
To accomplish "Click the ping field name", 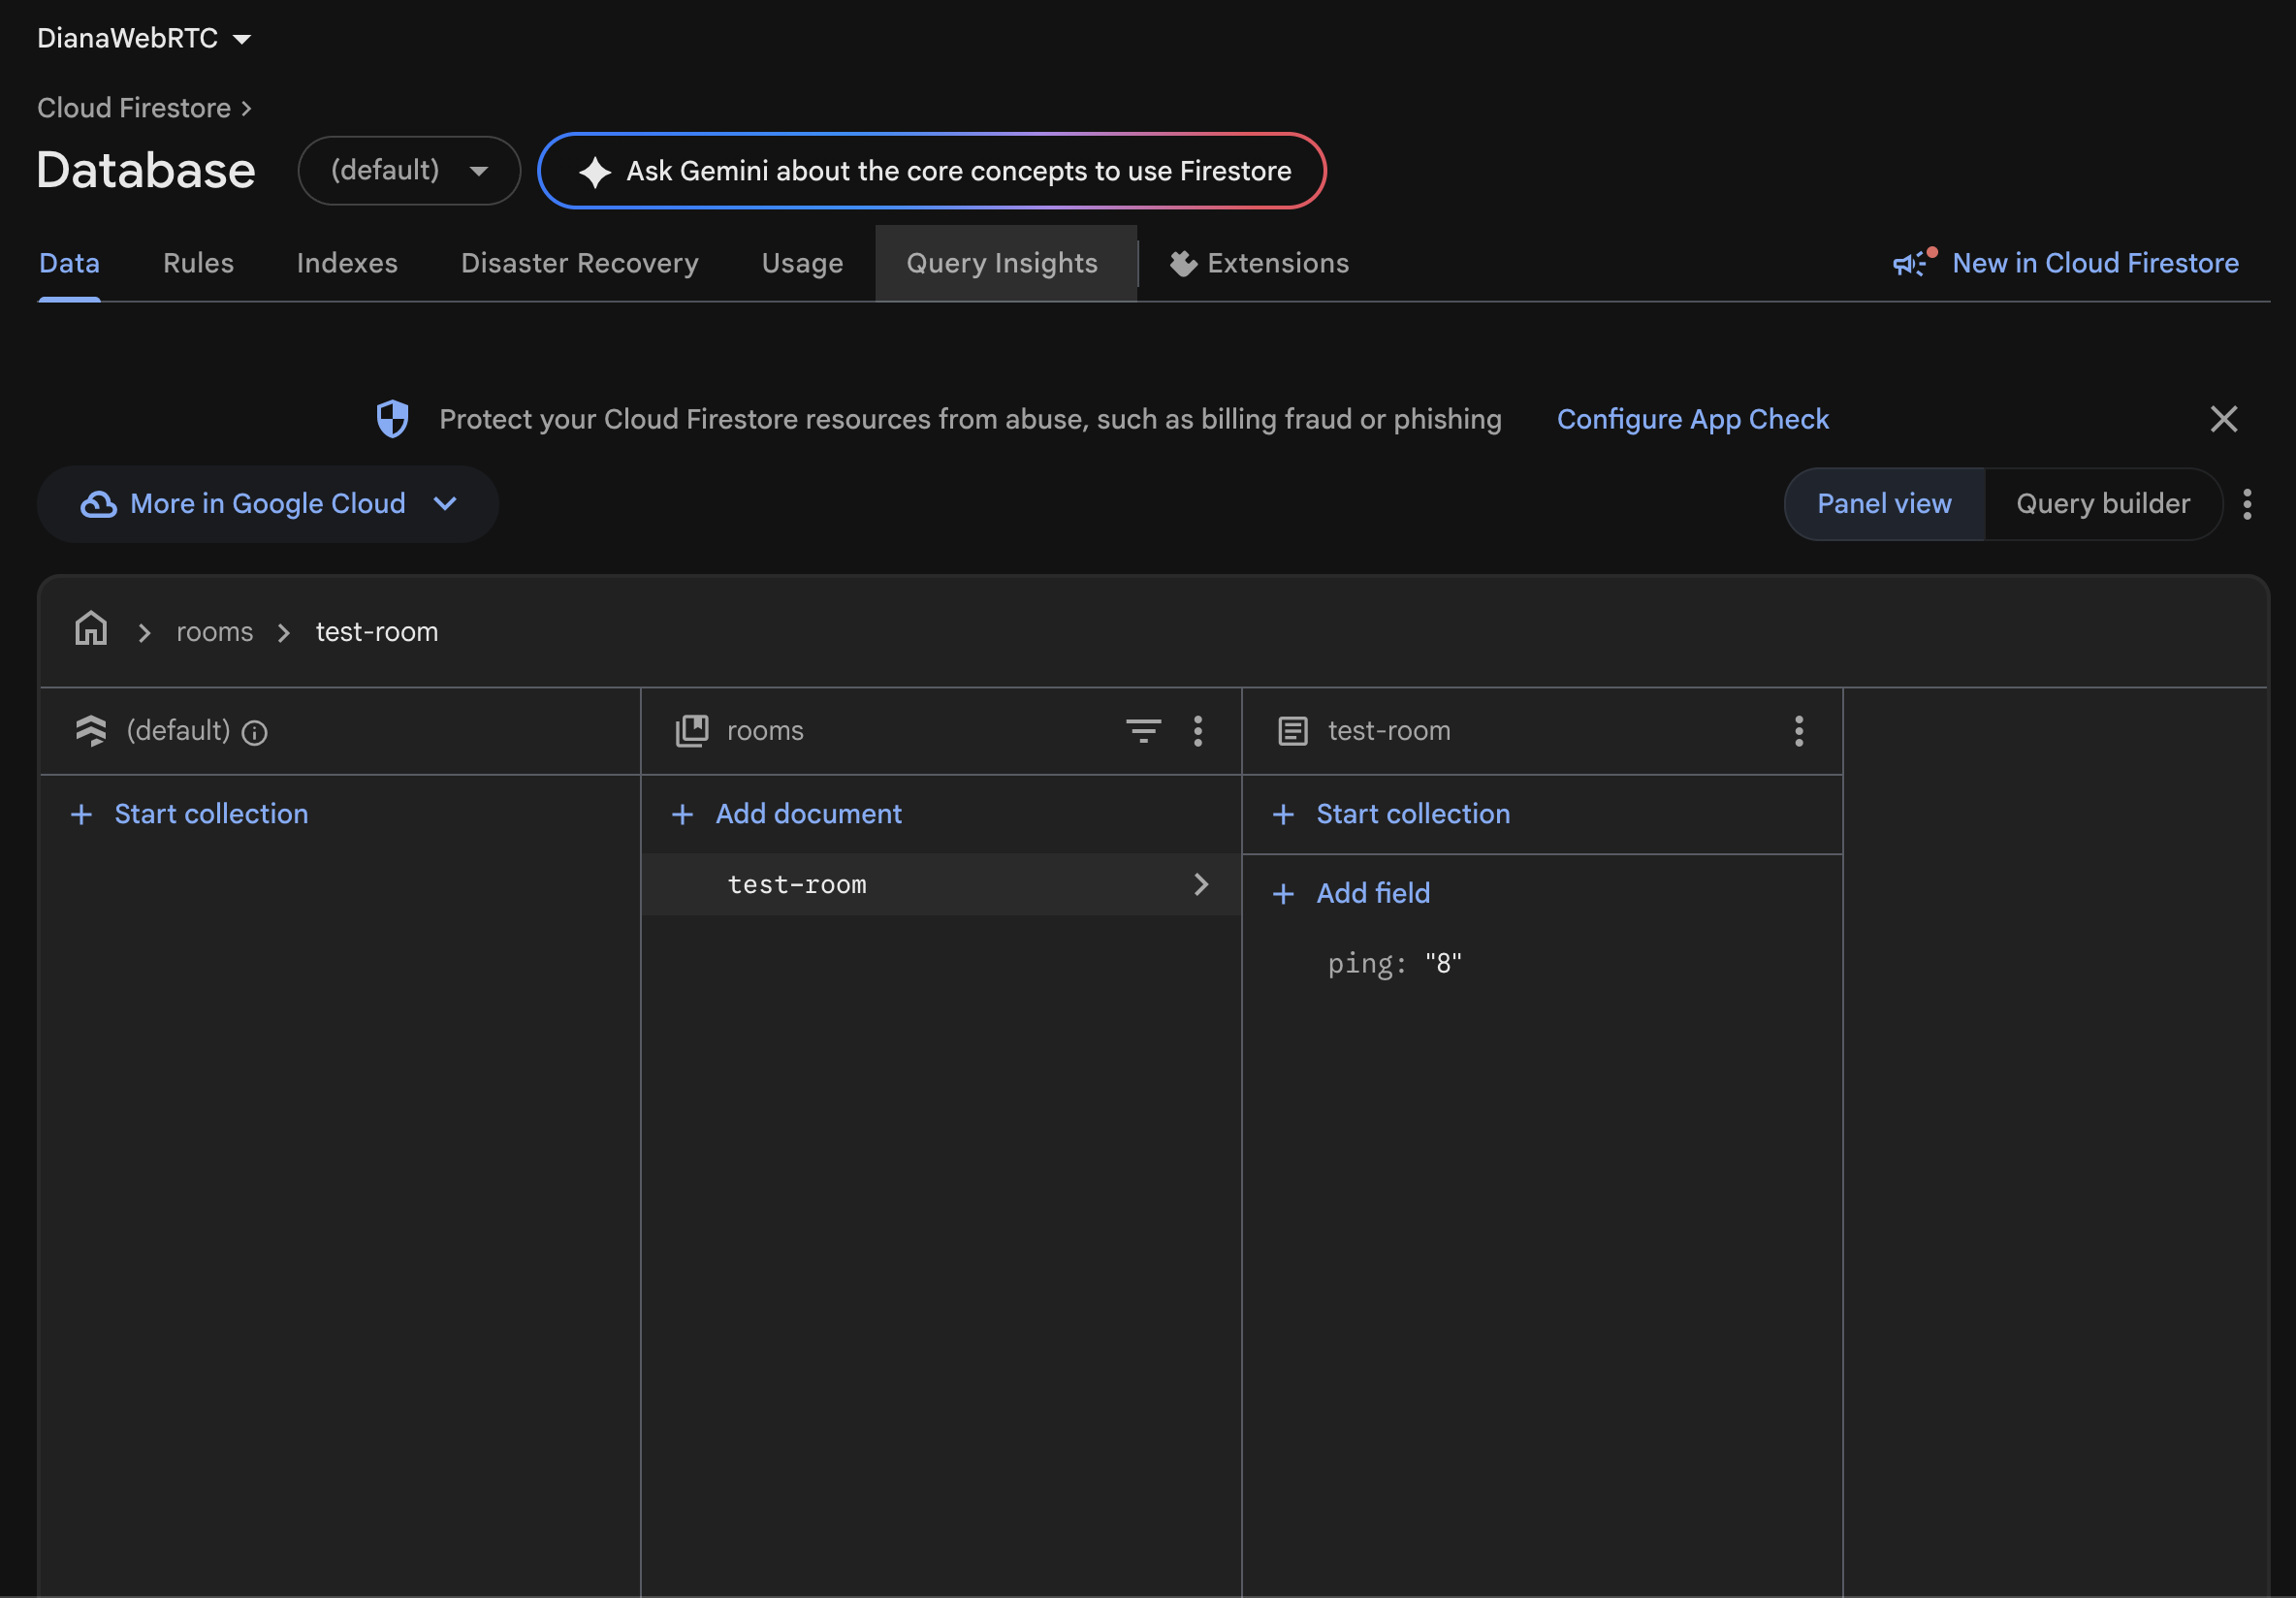I will (x=1360, y=964).
